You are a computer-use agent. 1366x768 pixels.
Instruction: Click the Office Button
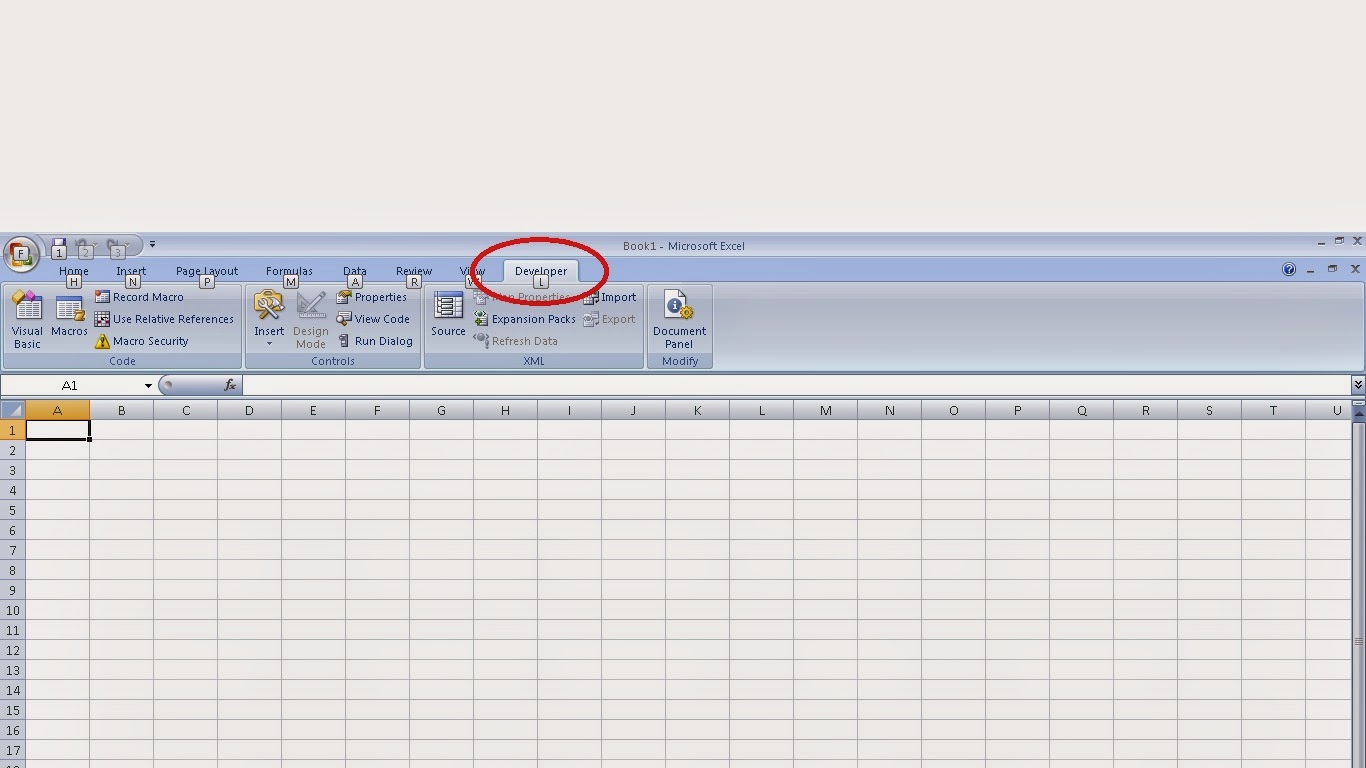[x=21, y=254]
